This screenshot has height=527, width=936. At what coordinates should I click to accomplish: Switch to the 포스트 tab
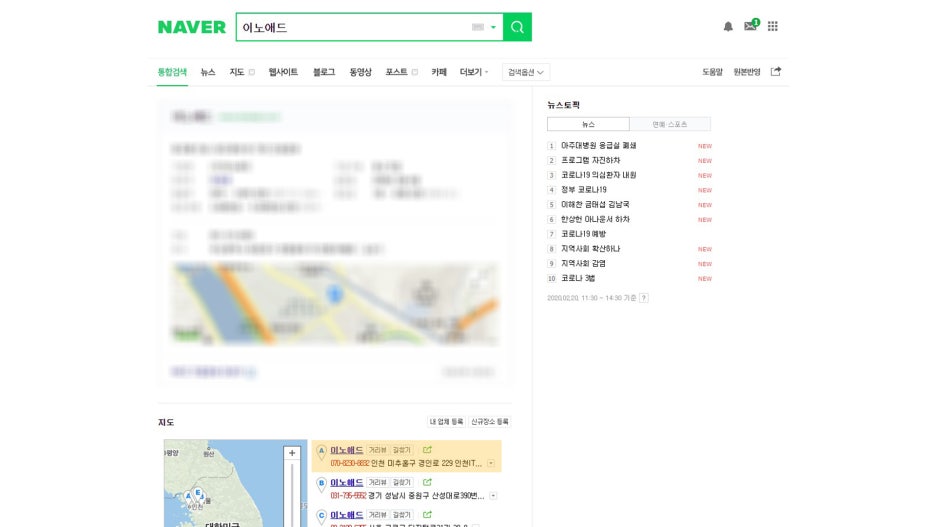coord(396,72)
